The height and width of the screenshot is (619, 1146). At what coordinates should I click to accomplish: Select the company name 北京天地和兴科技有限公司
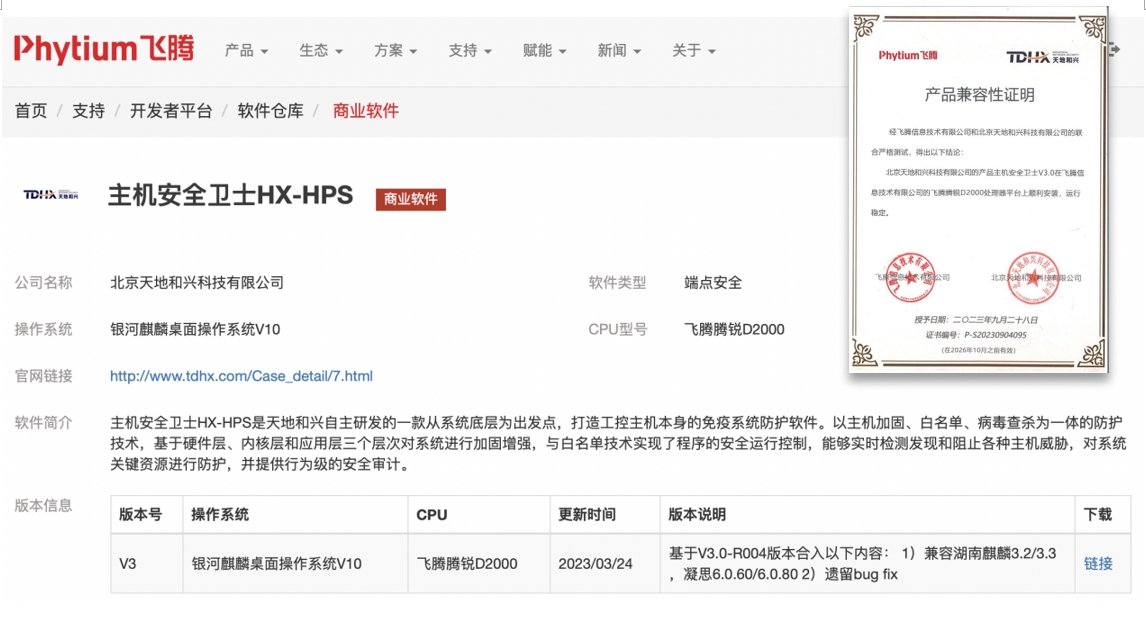(x=197, y=283)
